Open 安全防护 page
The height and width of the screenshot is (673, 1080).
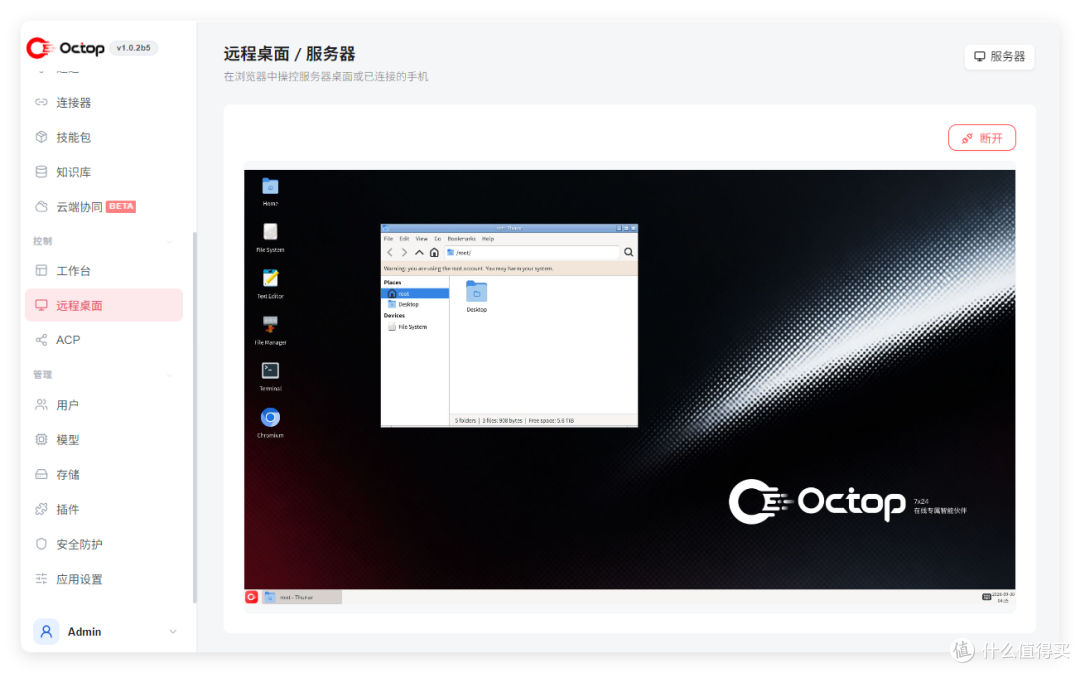click(x=103, y=544)
